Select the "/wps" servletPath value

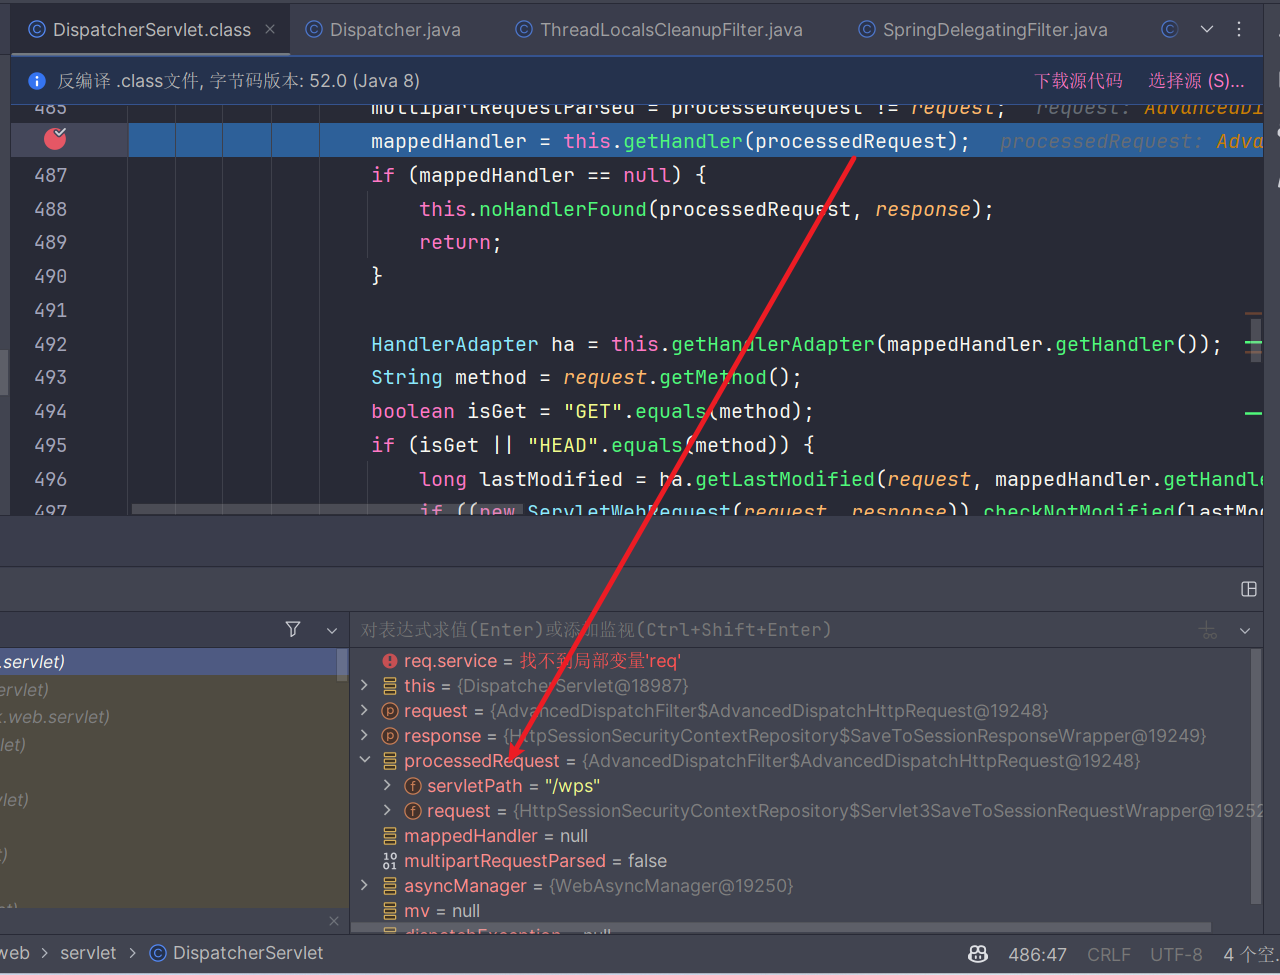[572, 786]
